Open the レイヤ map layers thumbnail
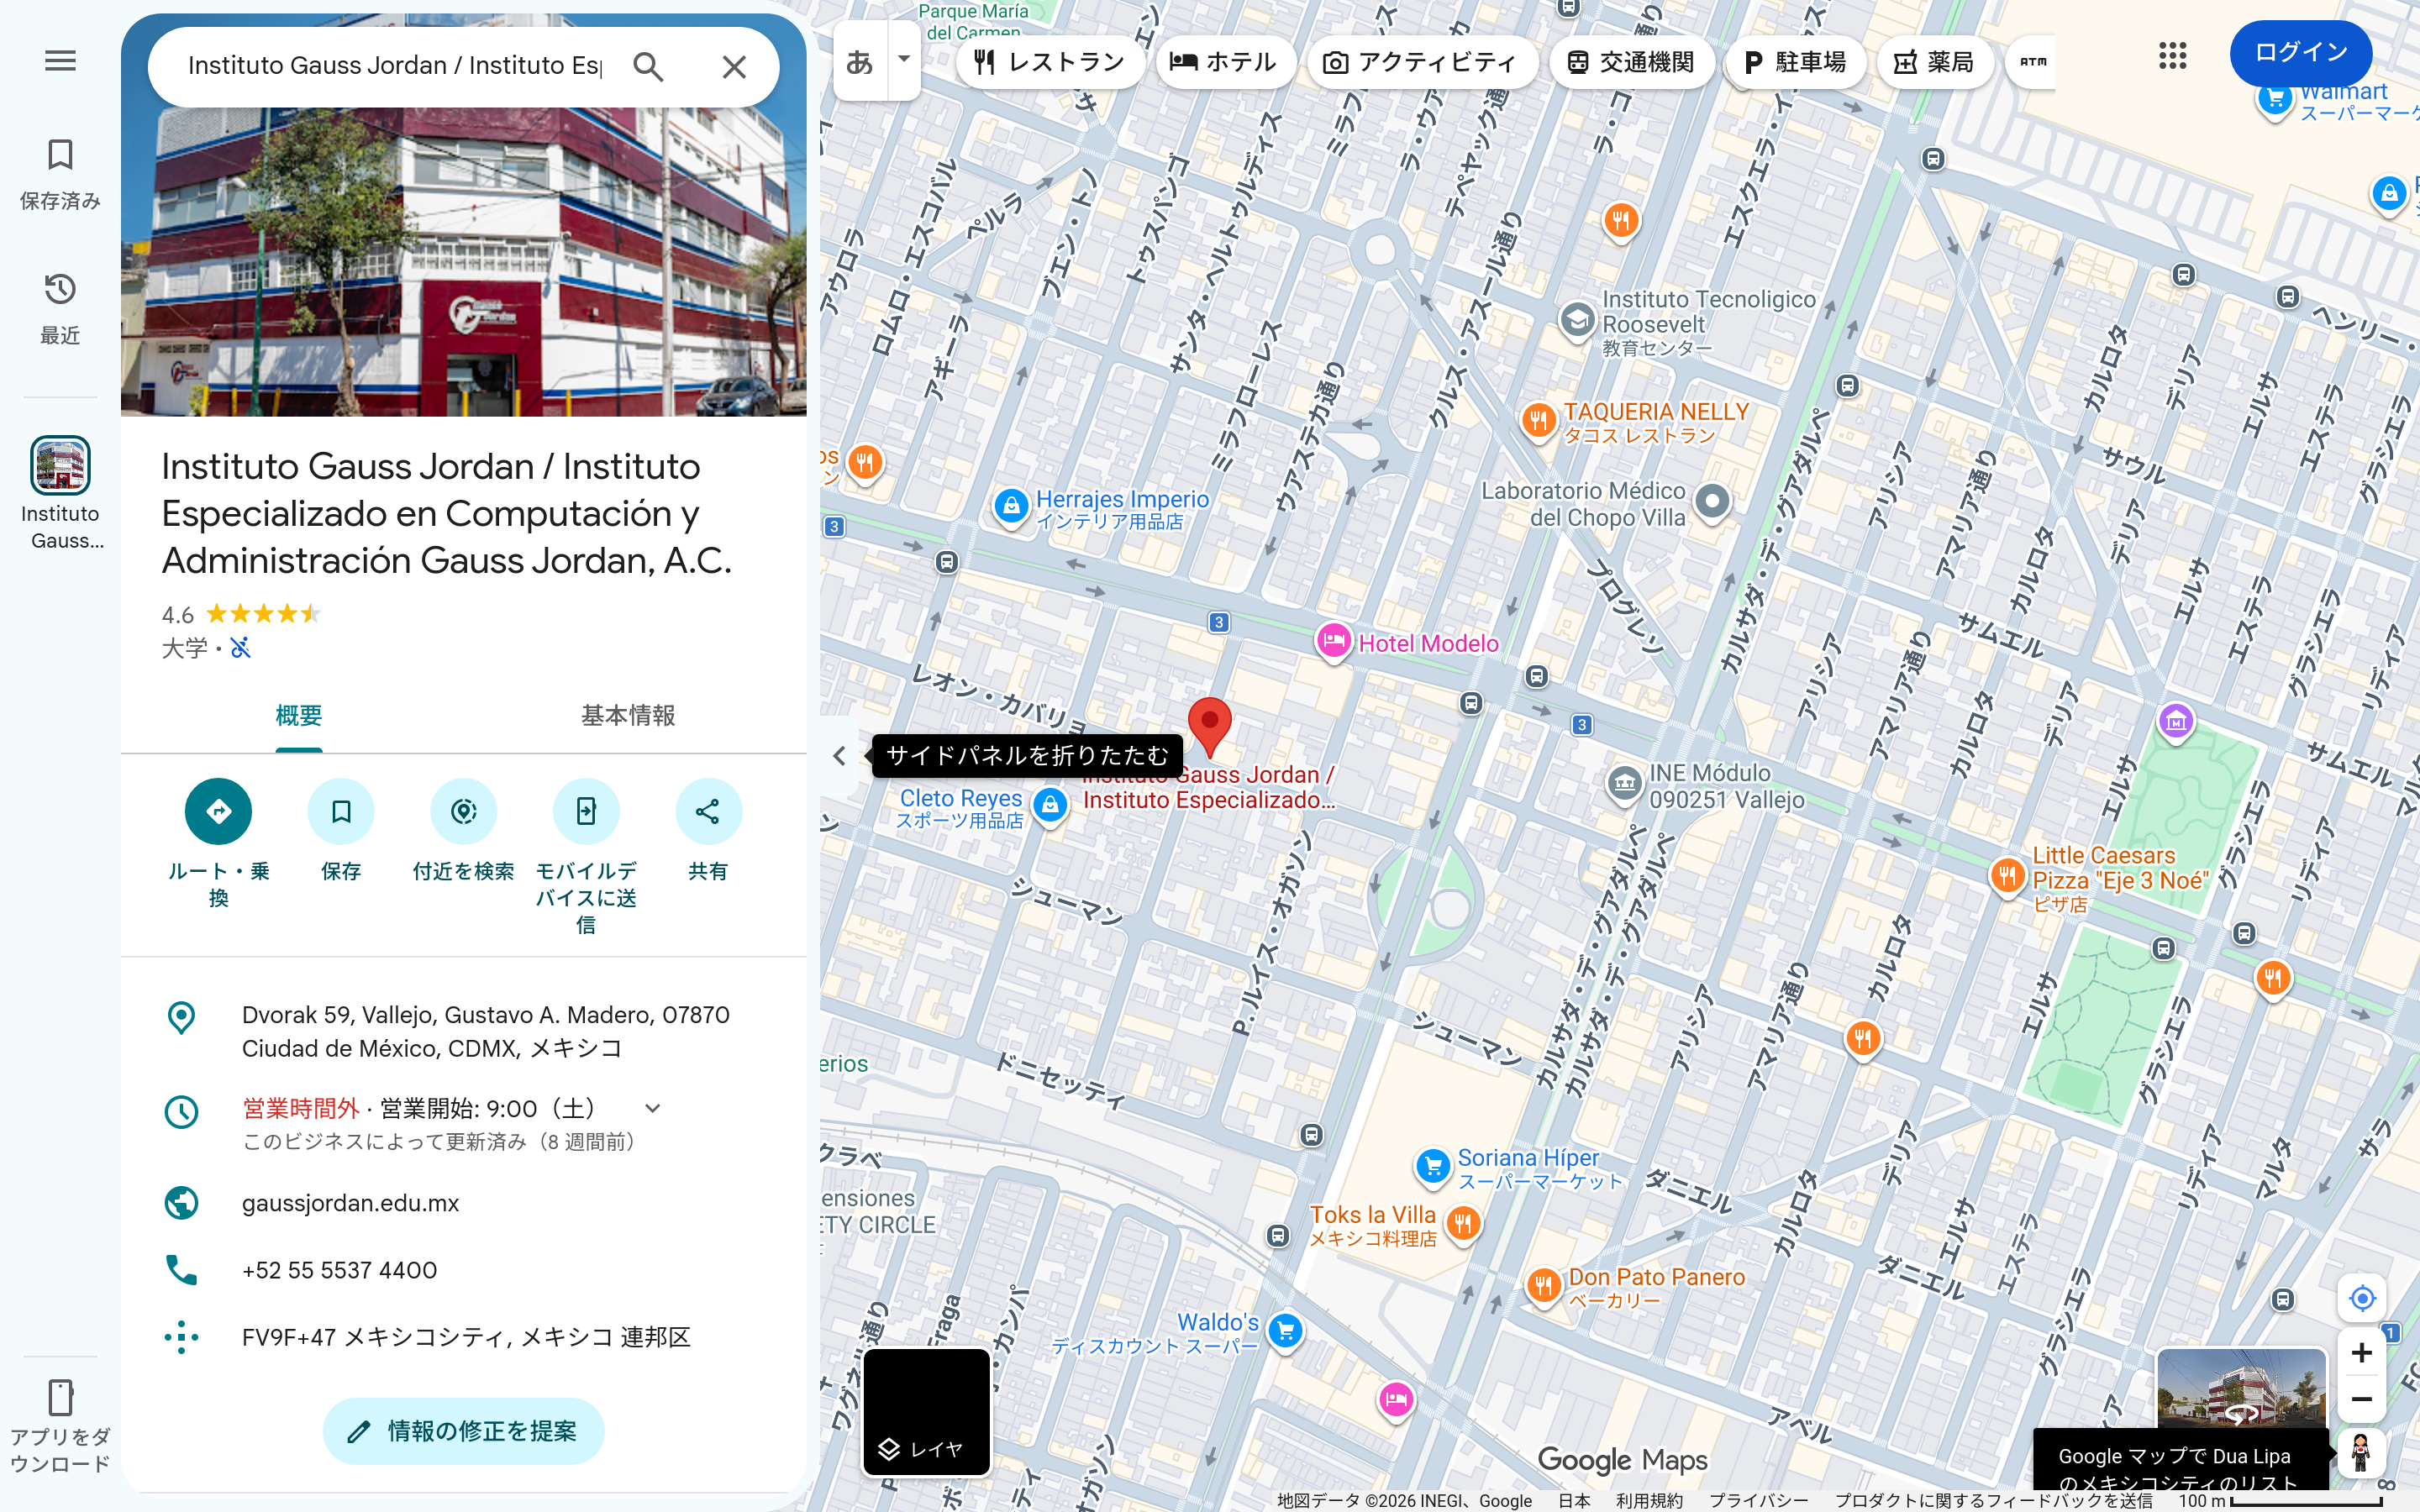2420x1512 pixels. (926, 1412)
